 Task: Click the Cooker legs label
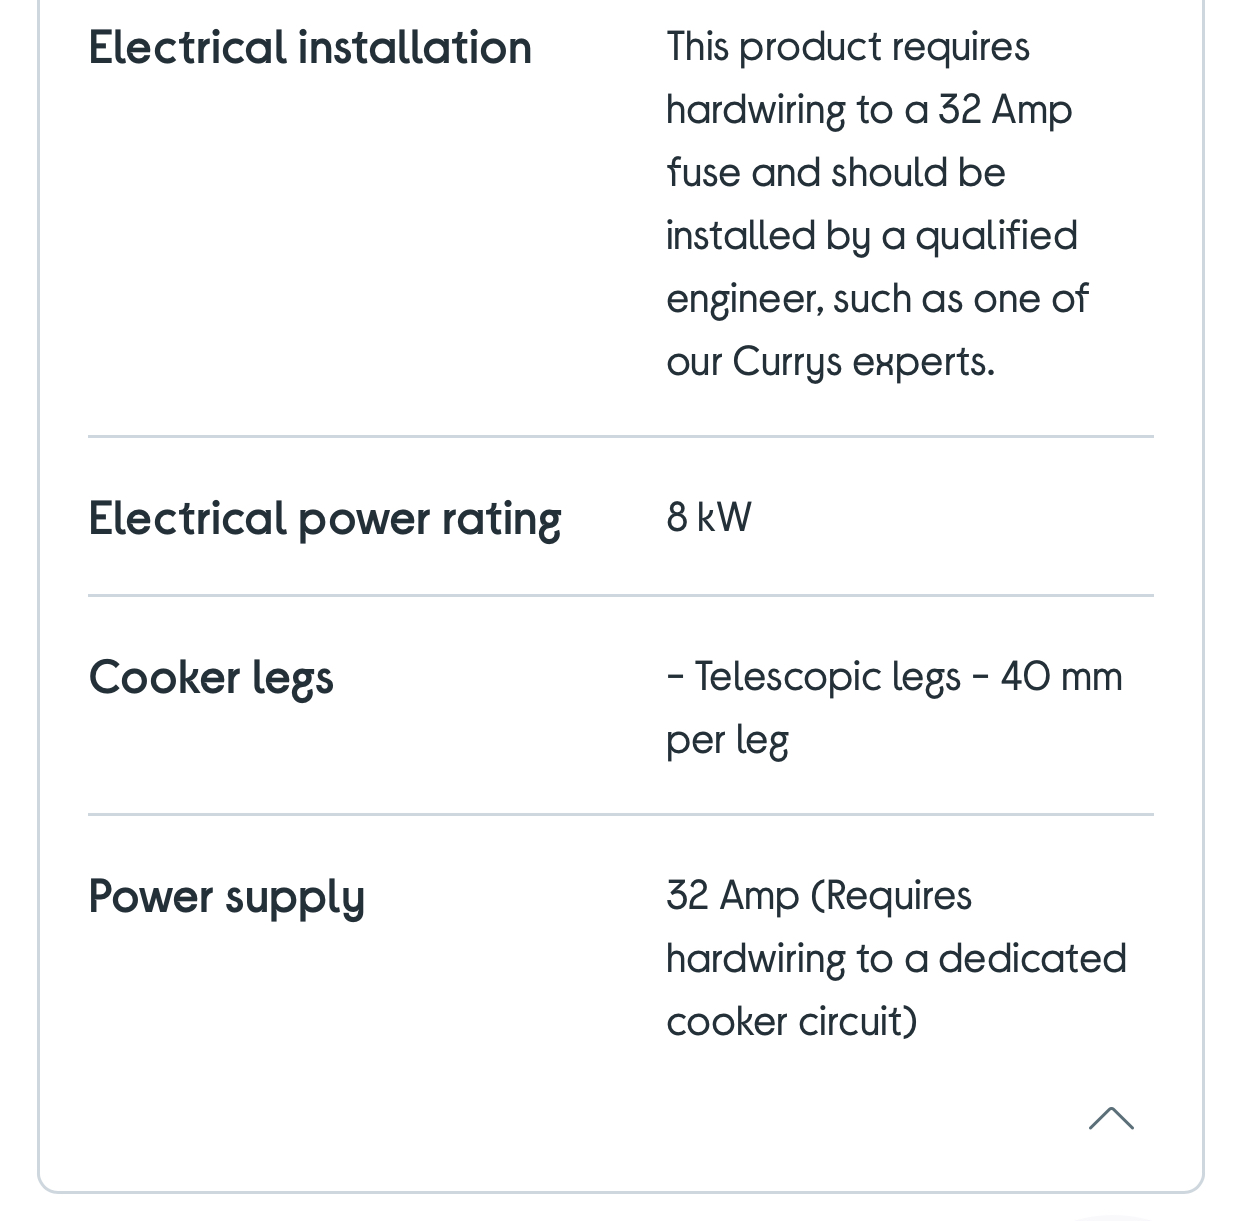click(211, 678)
